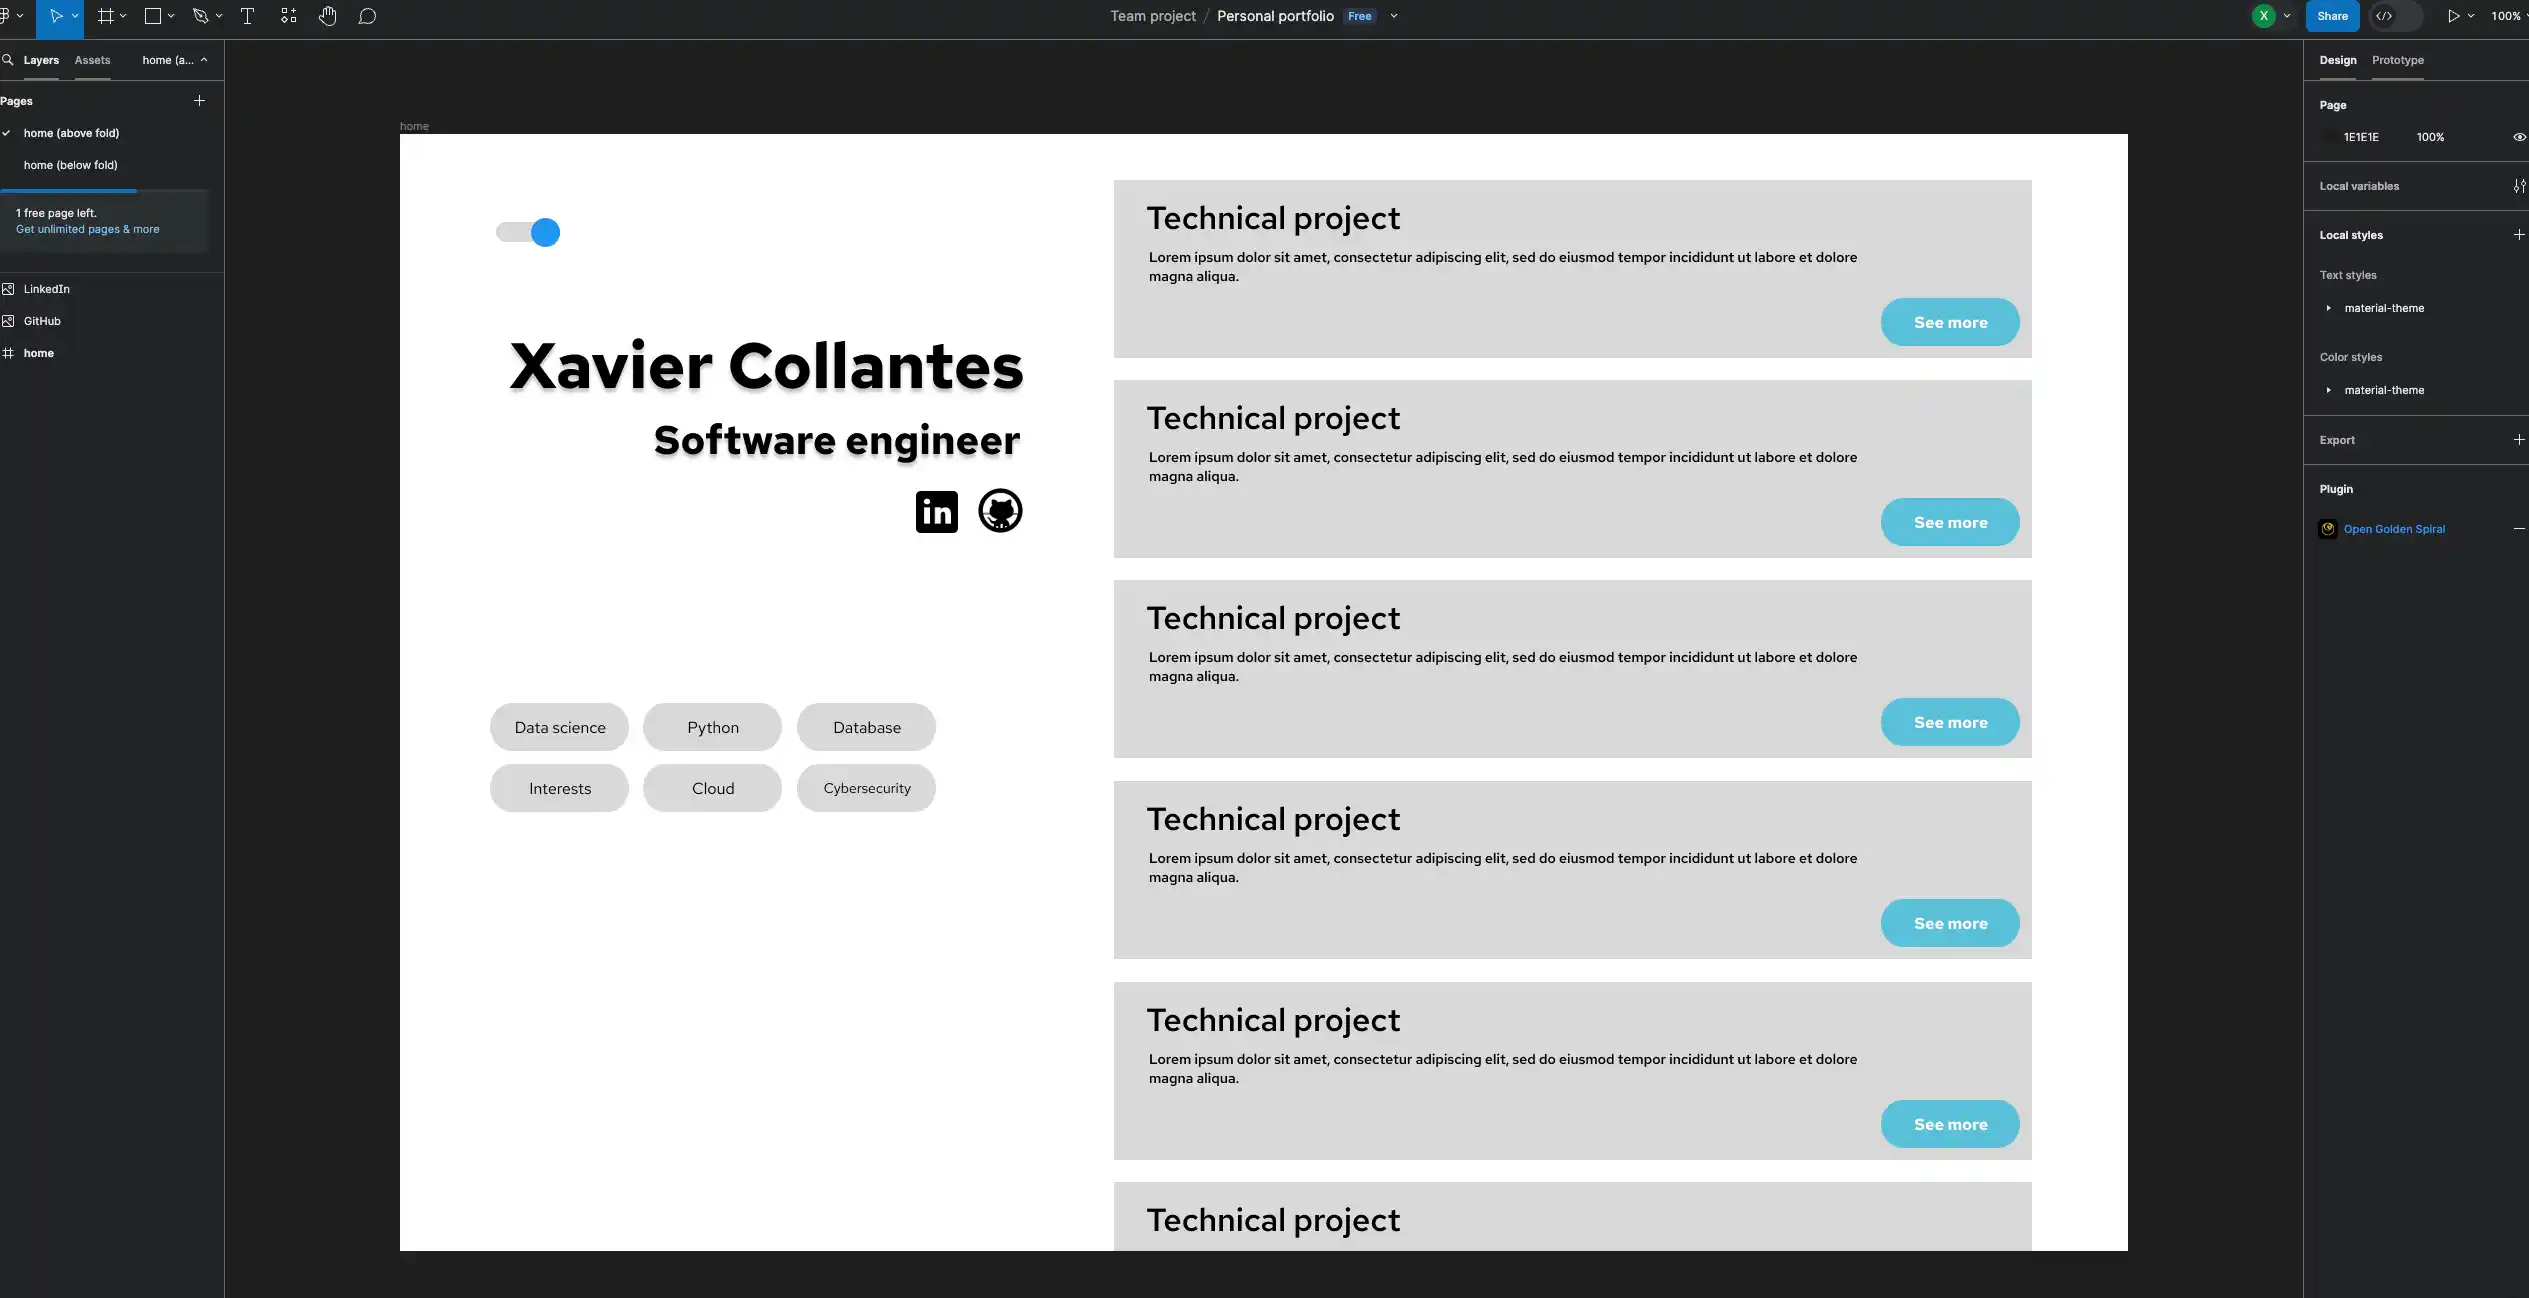2529x1298 pixels.
Task: Select the Comment tool
Action: point(367,16)
